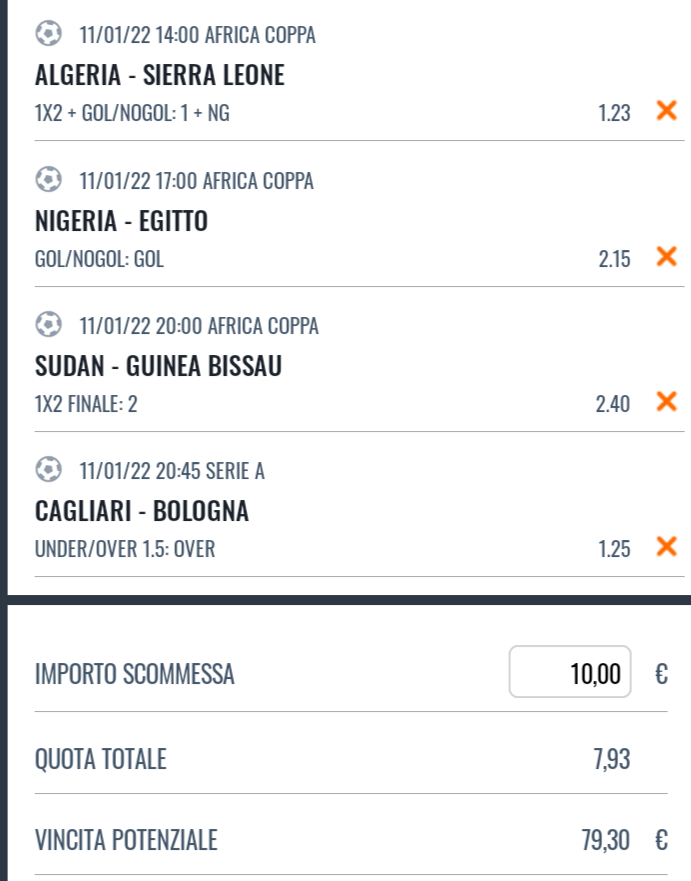Click soccer ball icon for Algeria match
Screen dimensions: 691x881
(48, 33)
